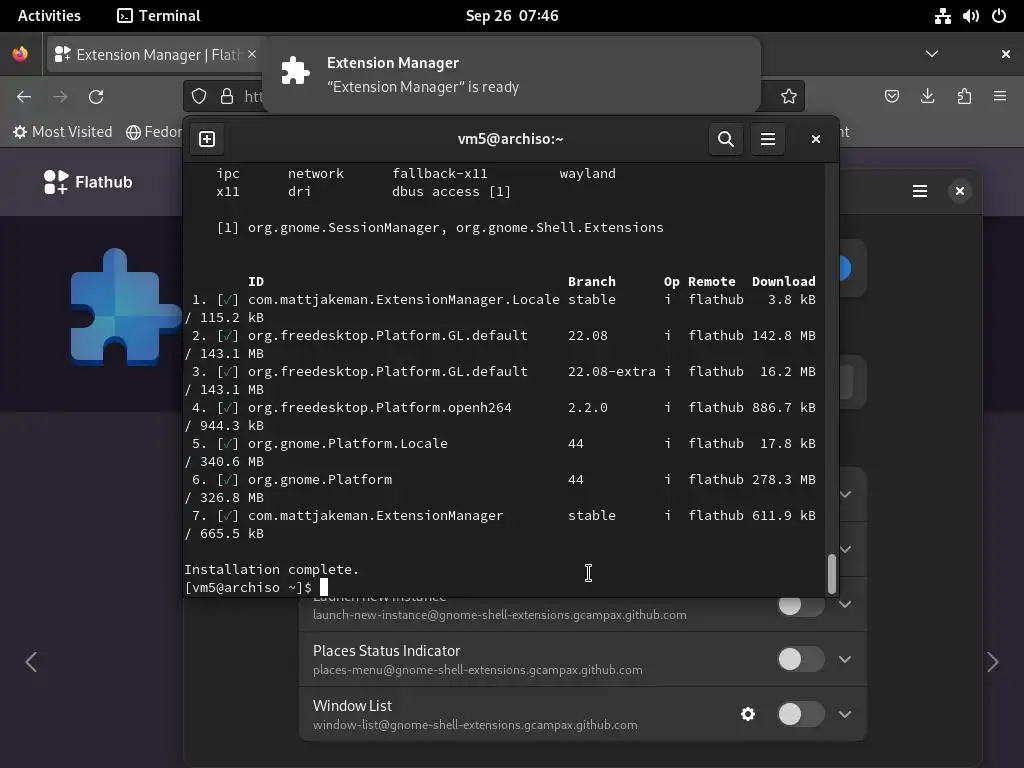This screenshot has width=1024, height=768.
Task: Bookmark this page with star
Action: 789,97
